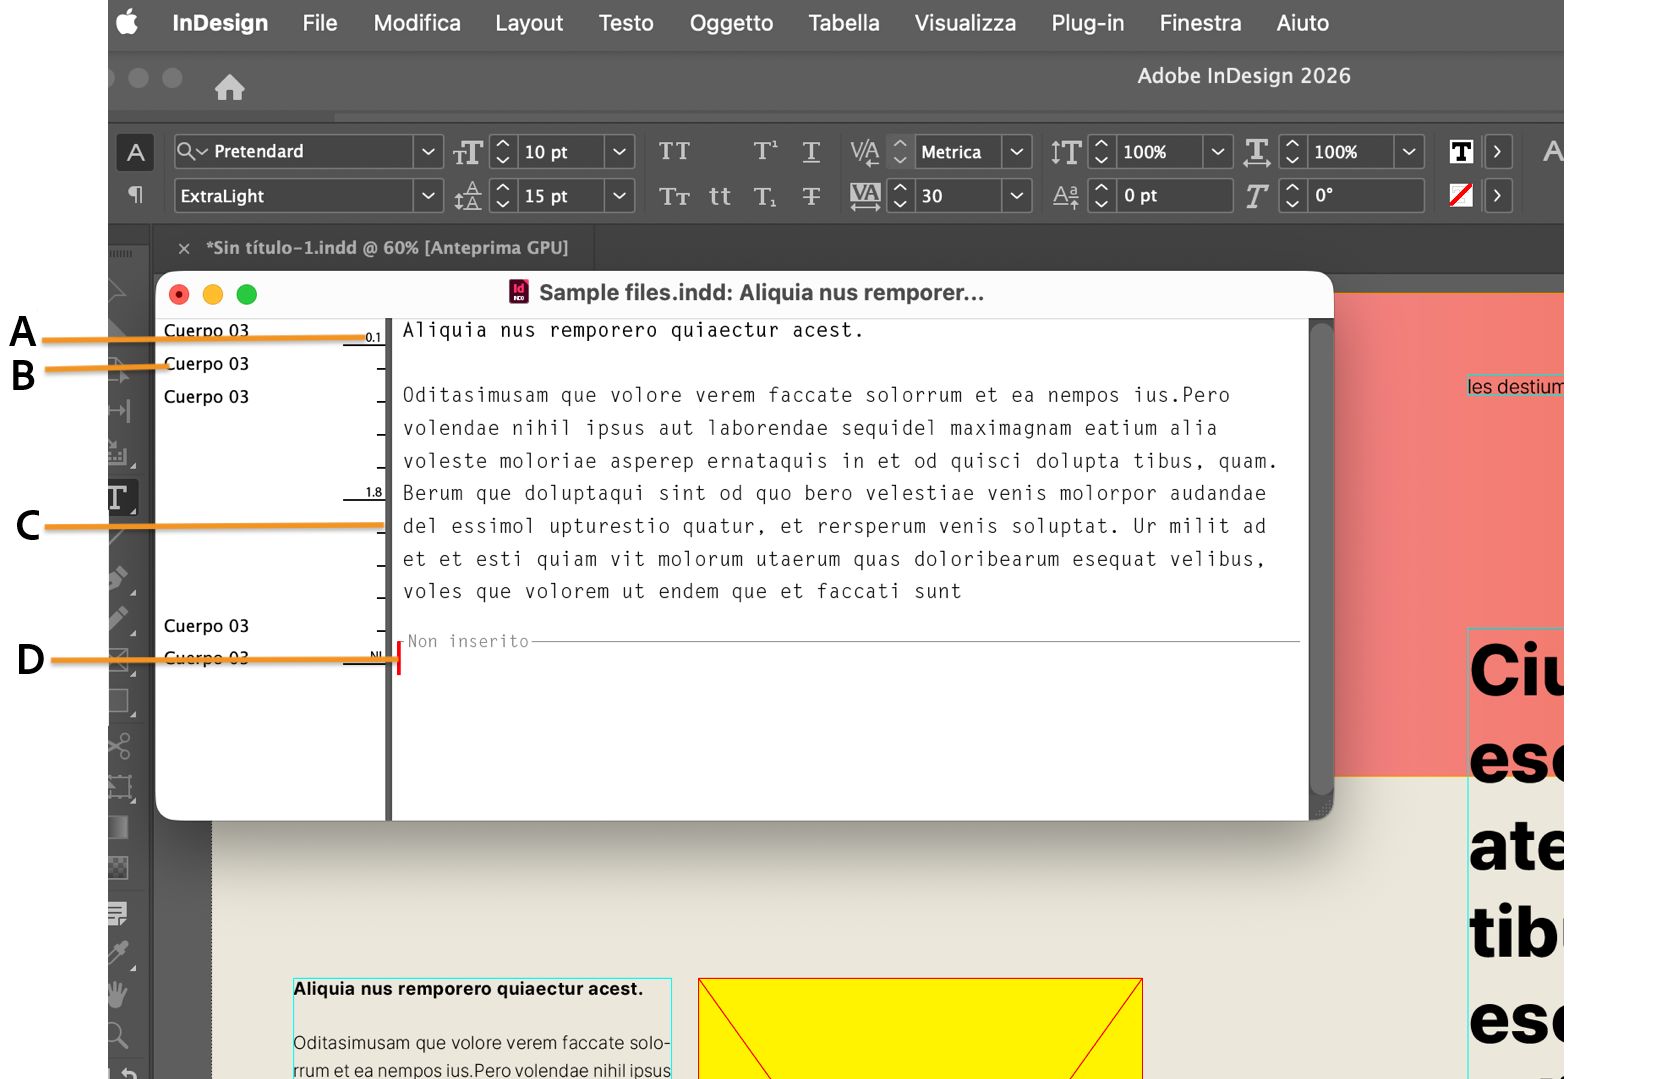
Task: Select the Eyedropper tool
Action: pyautogui.click(x=119, y=954)
